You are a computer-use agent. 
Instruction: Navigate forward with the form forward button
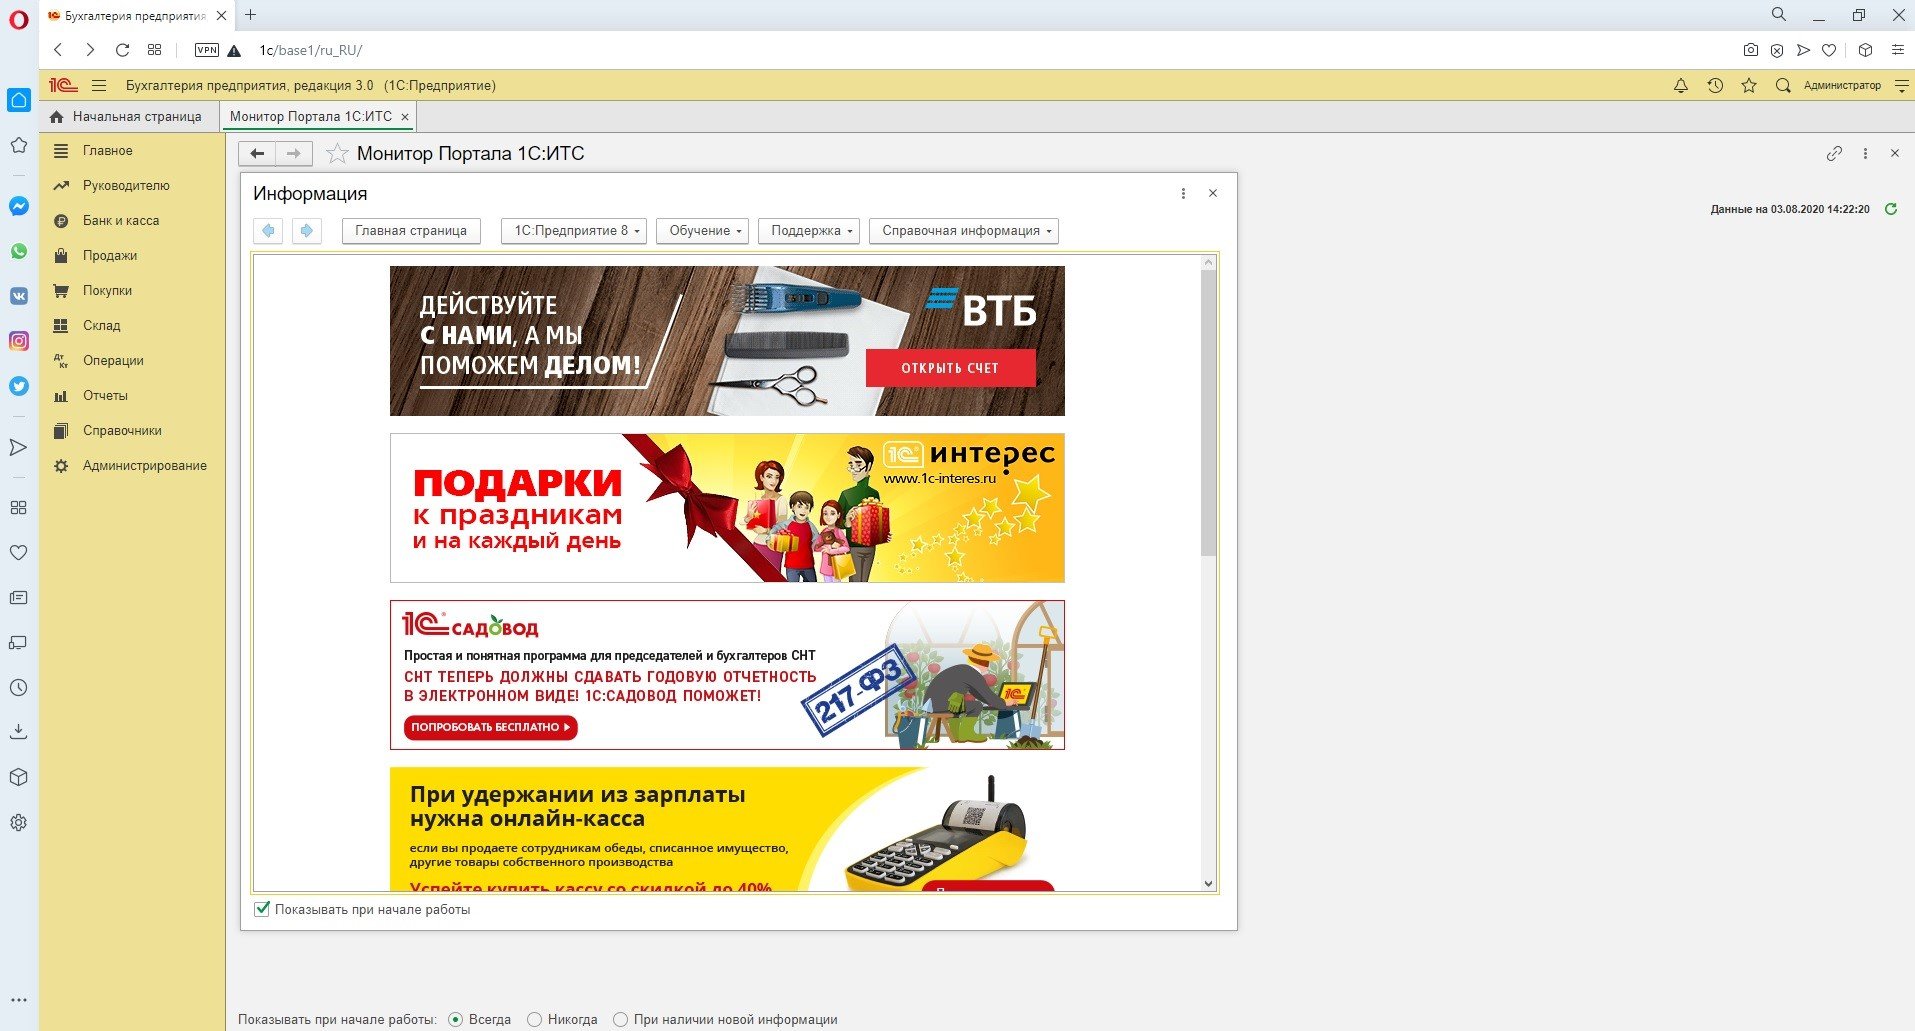click(294, 153)
